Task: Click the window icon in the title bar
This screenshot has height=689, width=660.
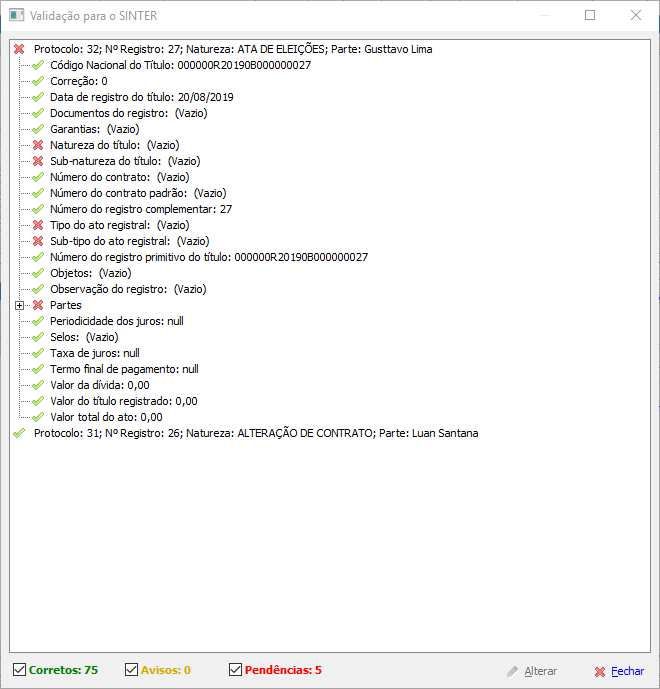Action: pos(17,15)
